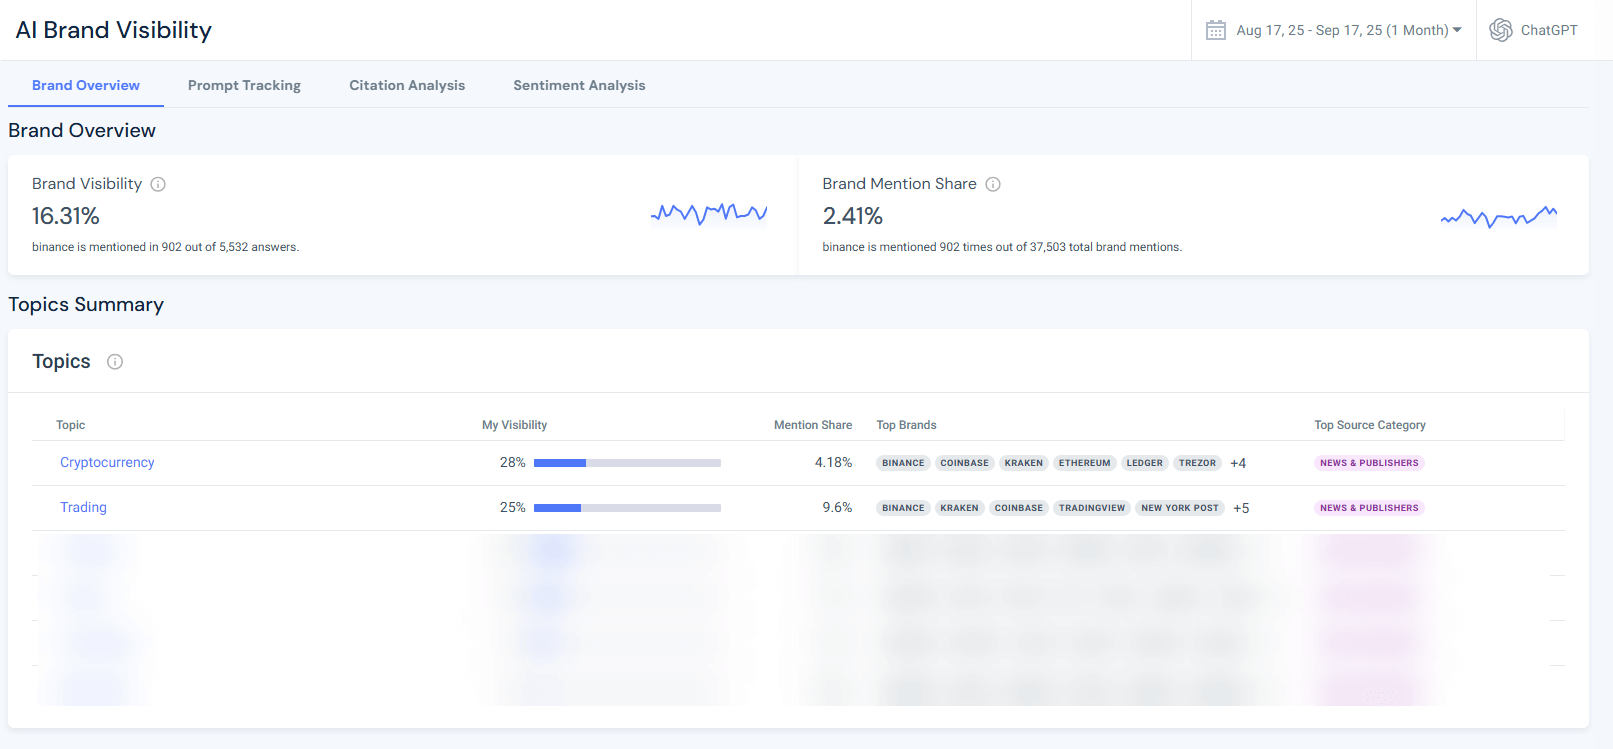Click the TREZOR brand tag
The height and width of the screenshot is (749, 1613).
coord(1197,463)
